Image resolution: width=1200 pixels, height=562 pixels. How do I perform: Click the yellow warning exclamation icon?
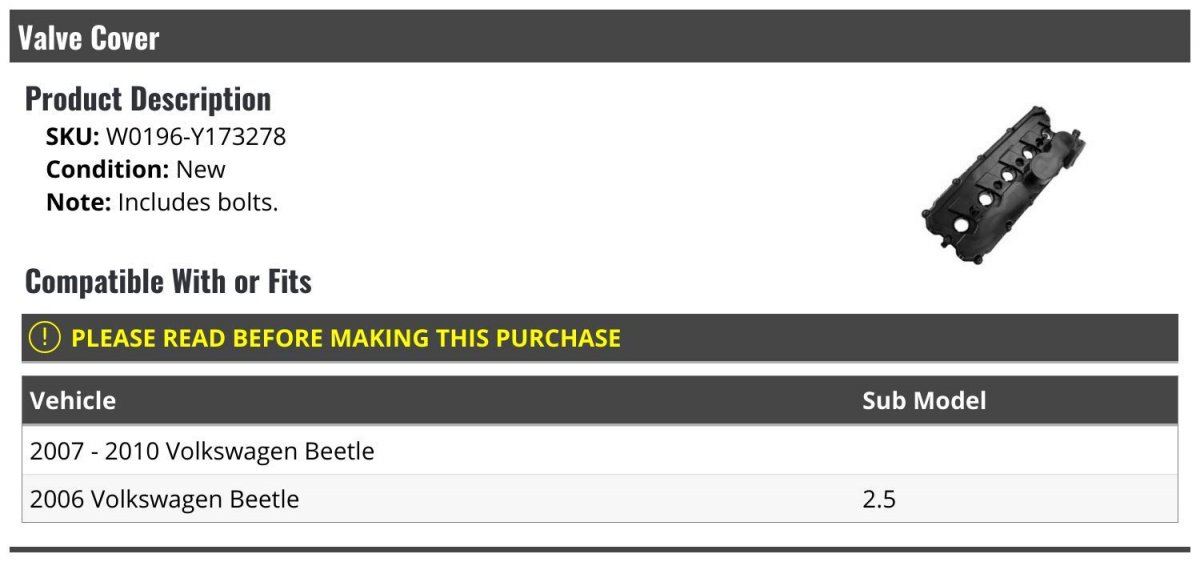tap(45, 338)
